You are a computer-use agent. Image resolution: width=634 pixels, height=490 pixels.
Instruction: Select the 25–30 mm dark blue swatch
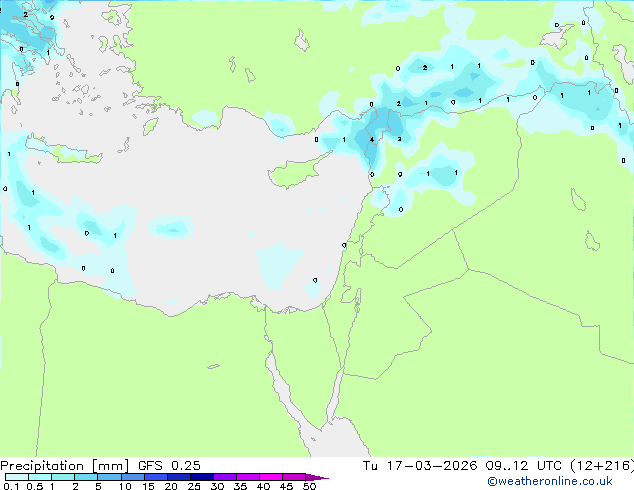pos(201,477)
